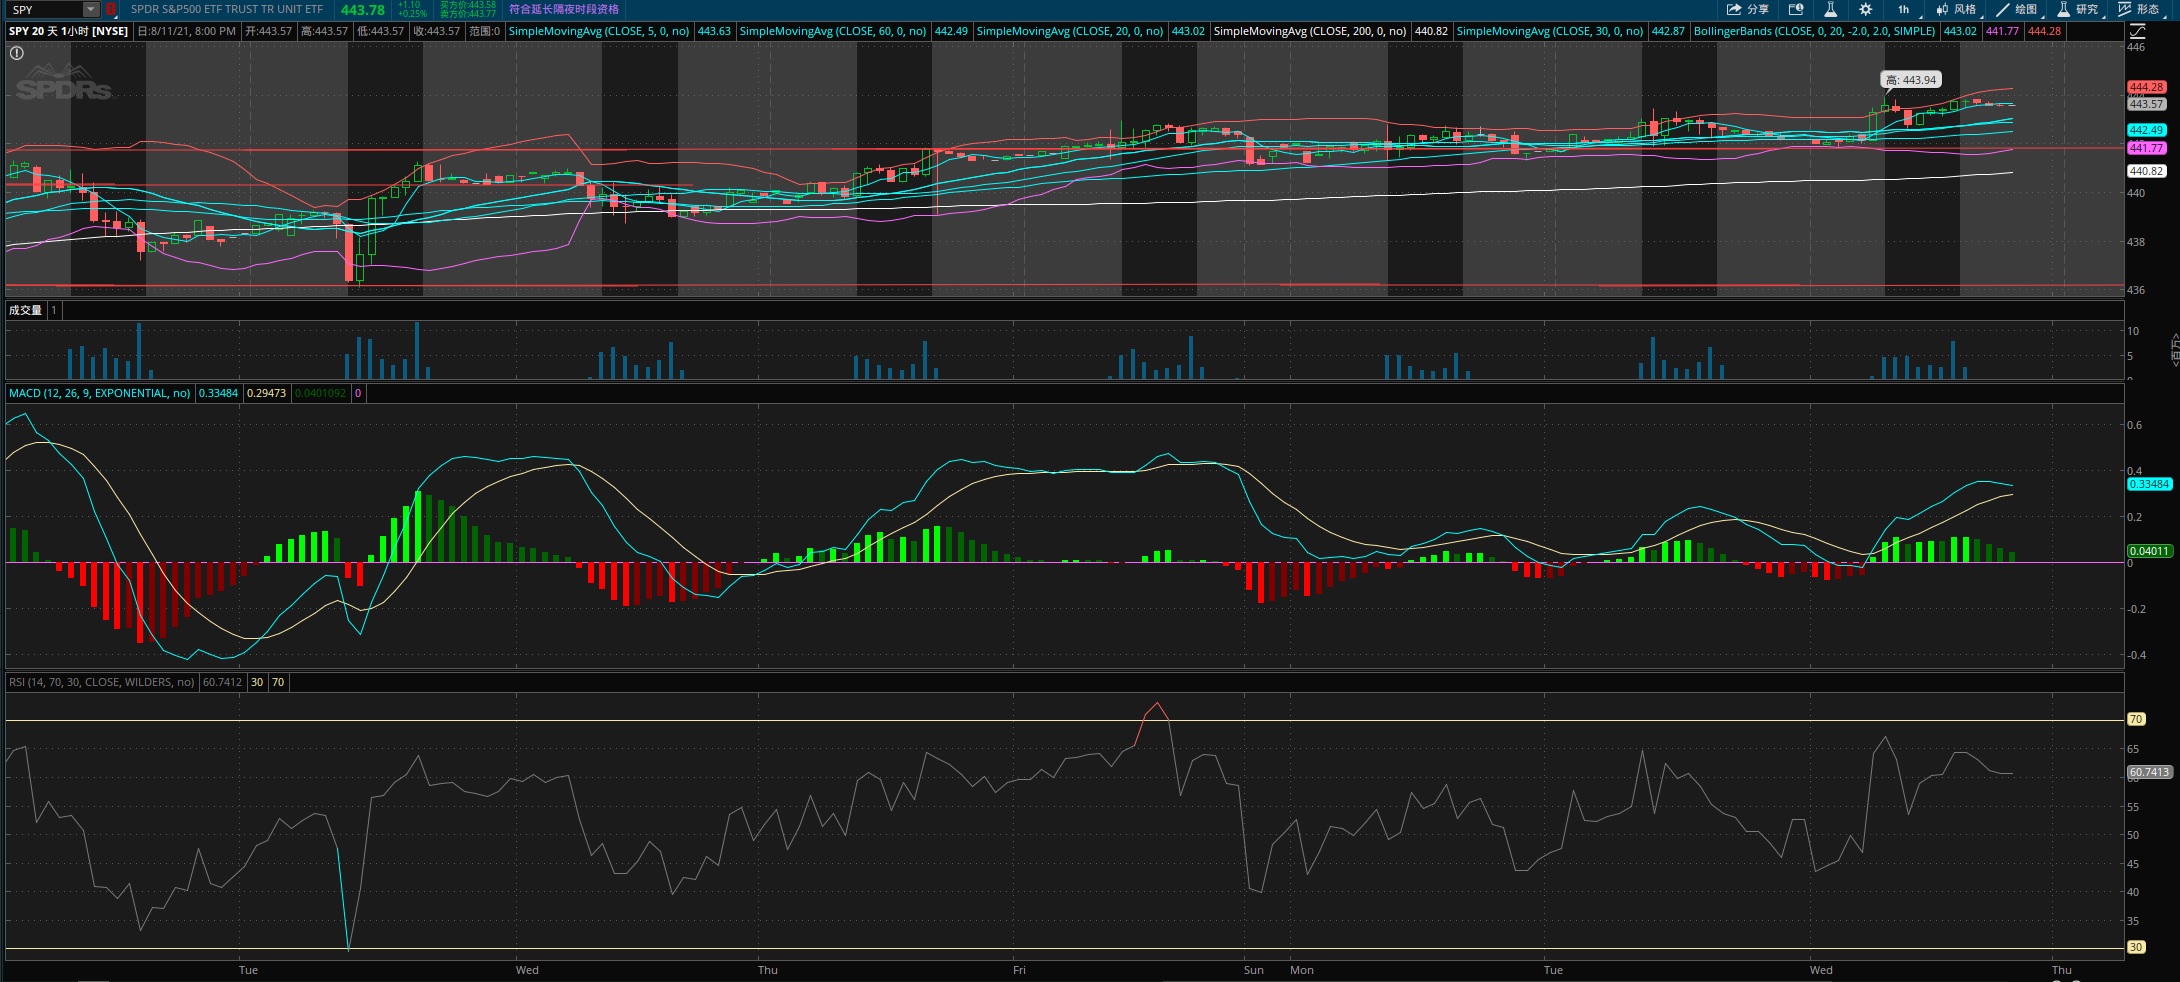Click the purple extended-hours eligibility text
The width and height of the screenshot is (2180, 982).
pos(564,9)
